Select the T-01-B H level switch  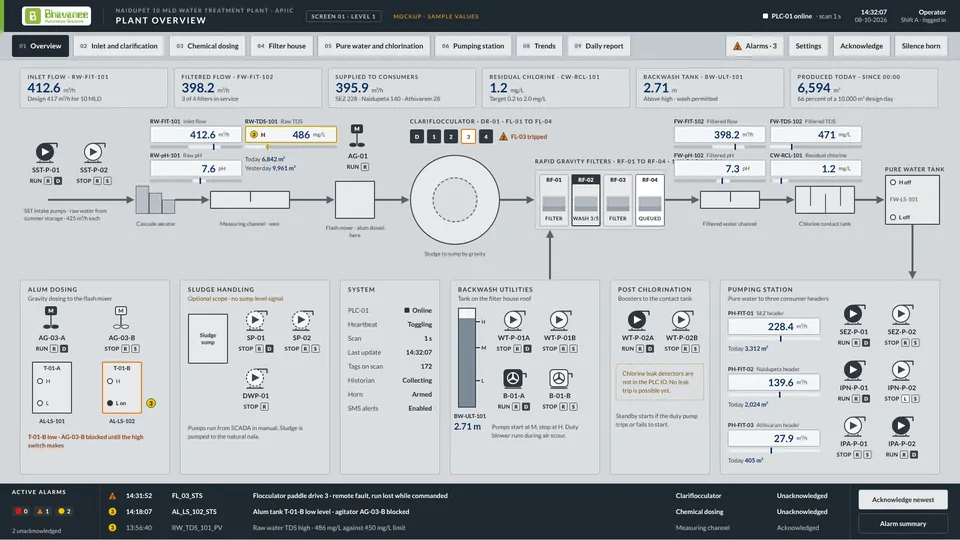click(110, 381)
